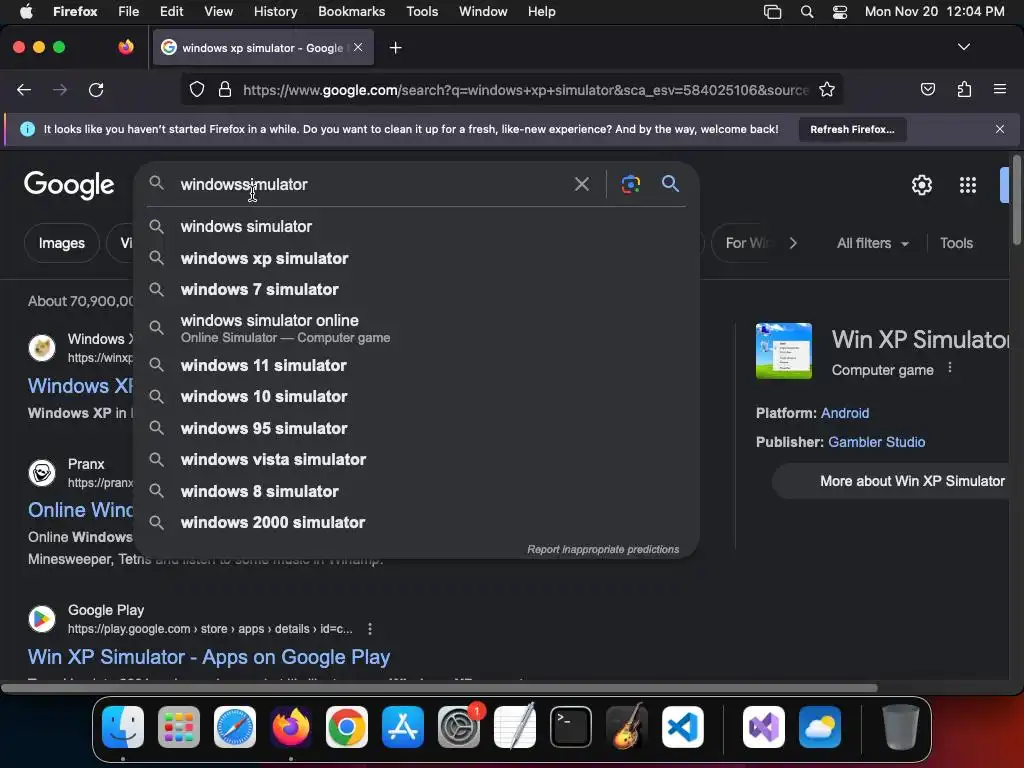Advance the filter chips with right chevron
Screen dimensions: 1024x768
point(793,243)
